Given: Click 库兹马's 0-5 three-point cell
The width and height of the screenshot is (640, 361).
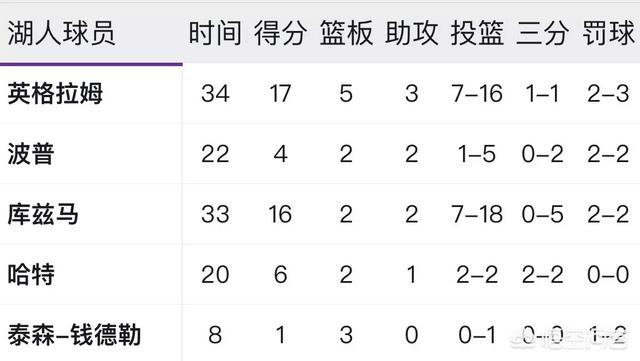Looking at the screenshot, I should pos(542,214).
